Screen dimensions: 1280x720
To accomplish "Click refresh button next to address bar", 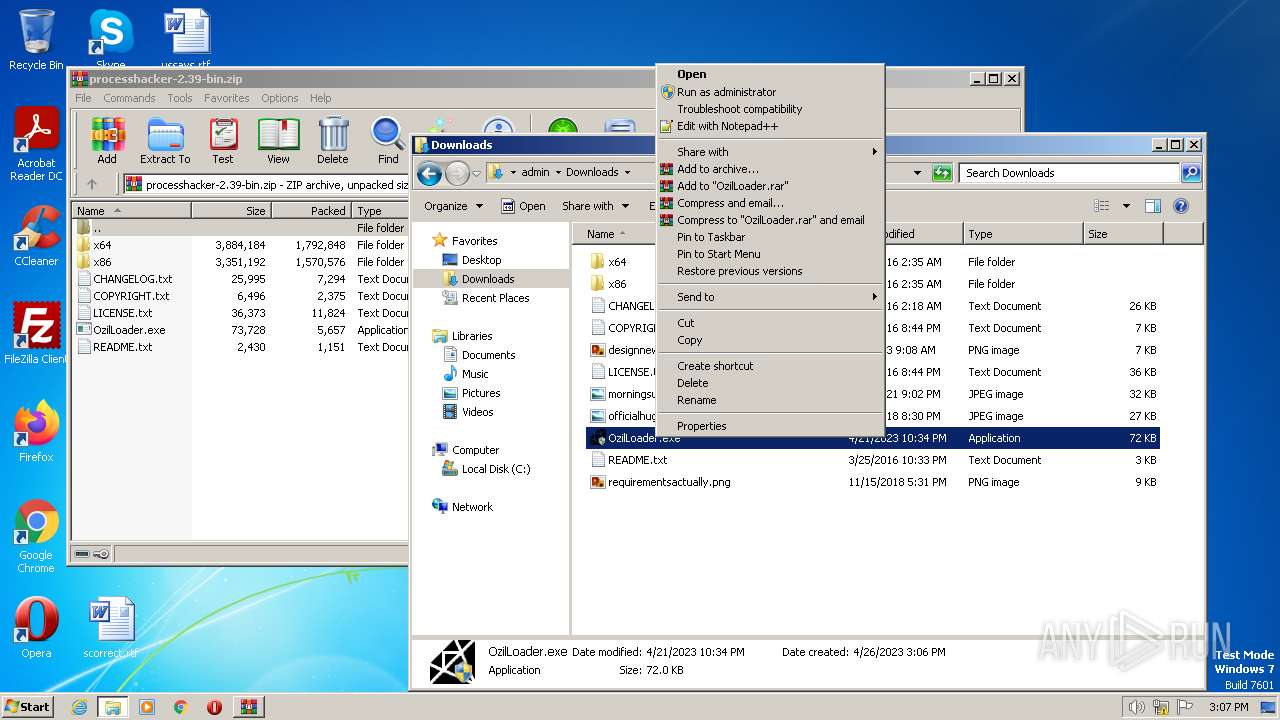I will tap(941, 173).
